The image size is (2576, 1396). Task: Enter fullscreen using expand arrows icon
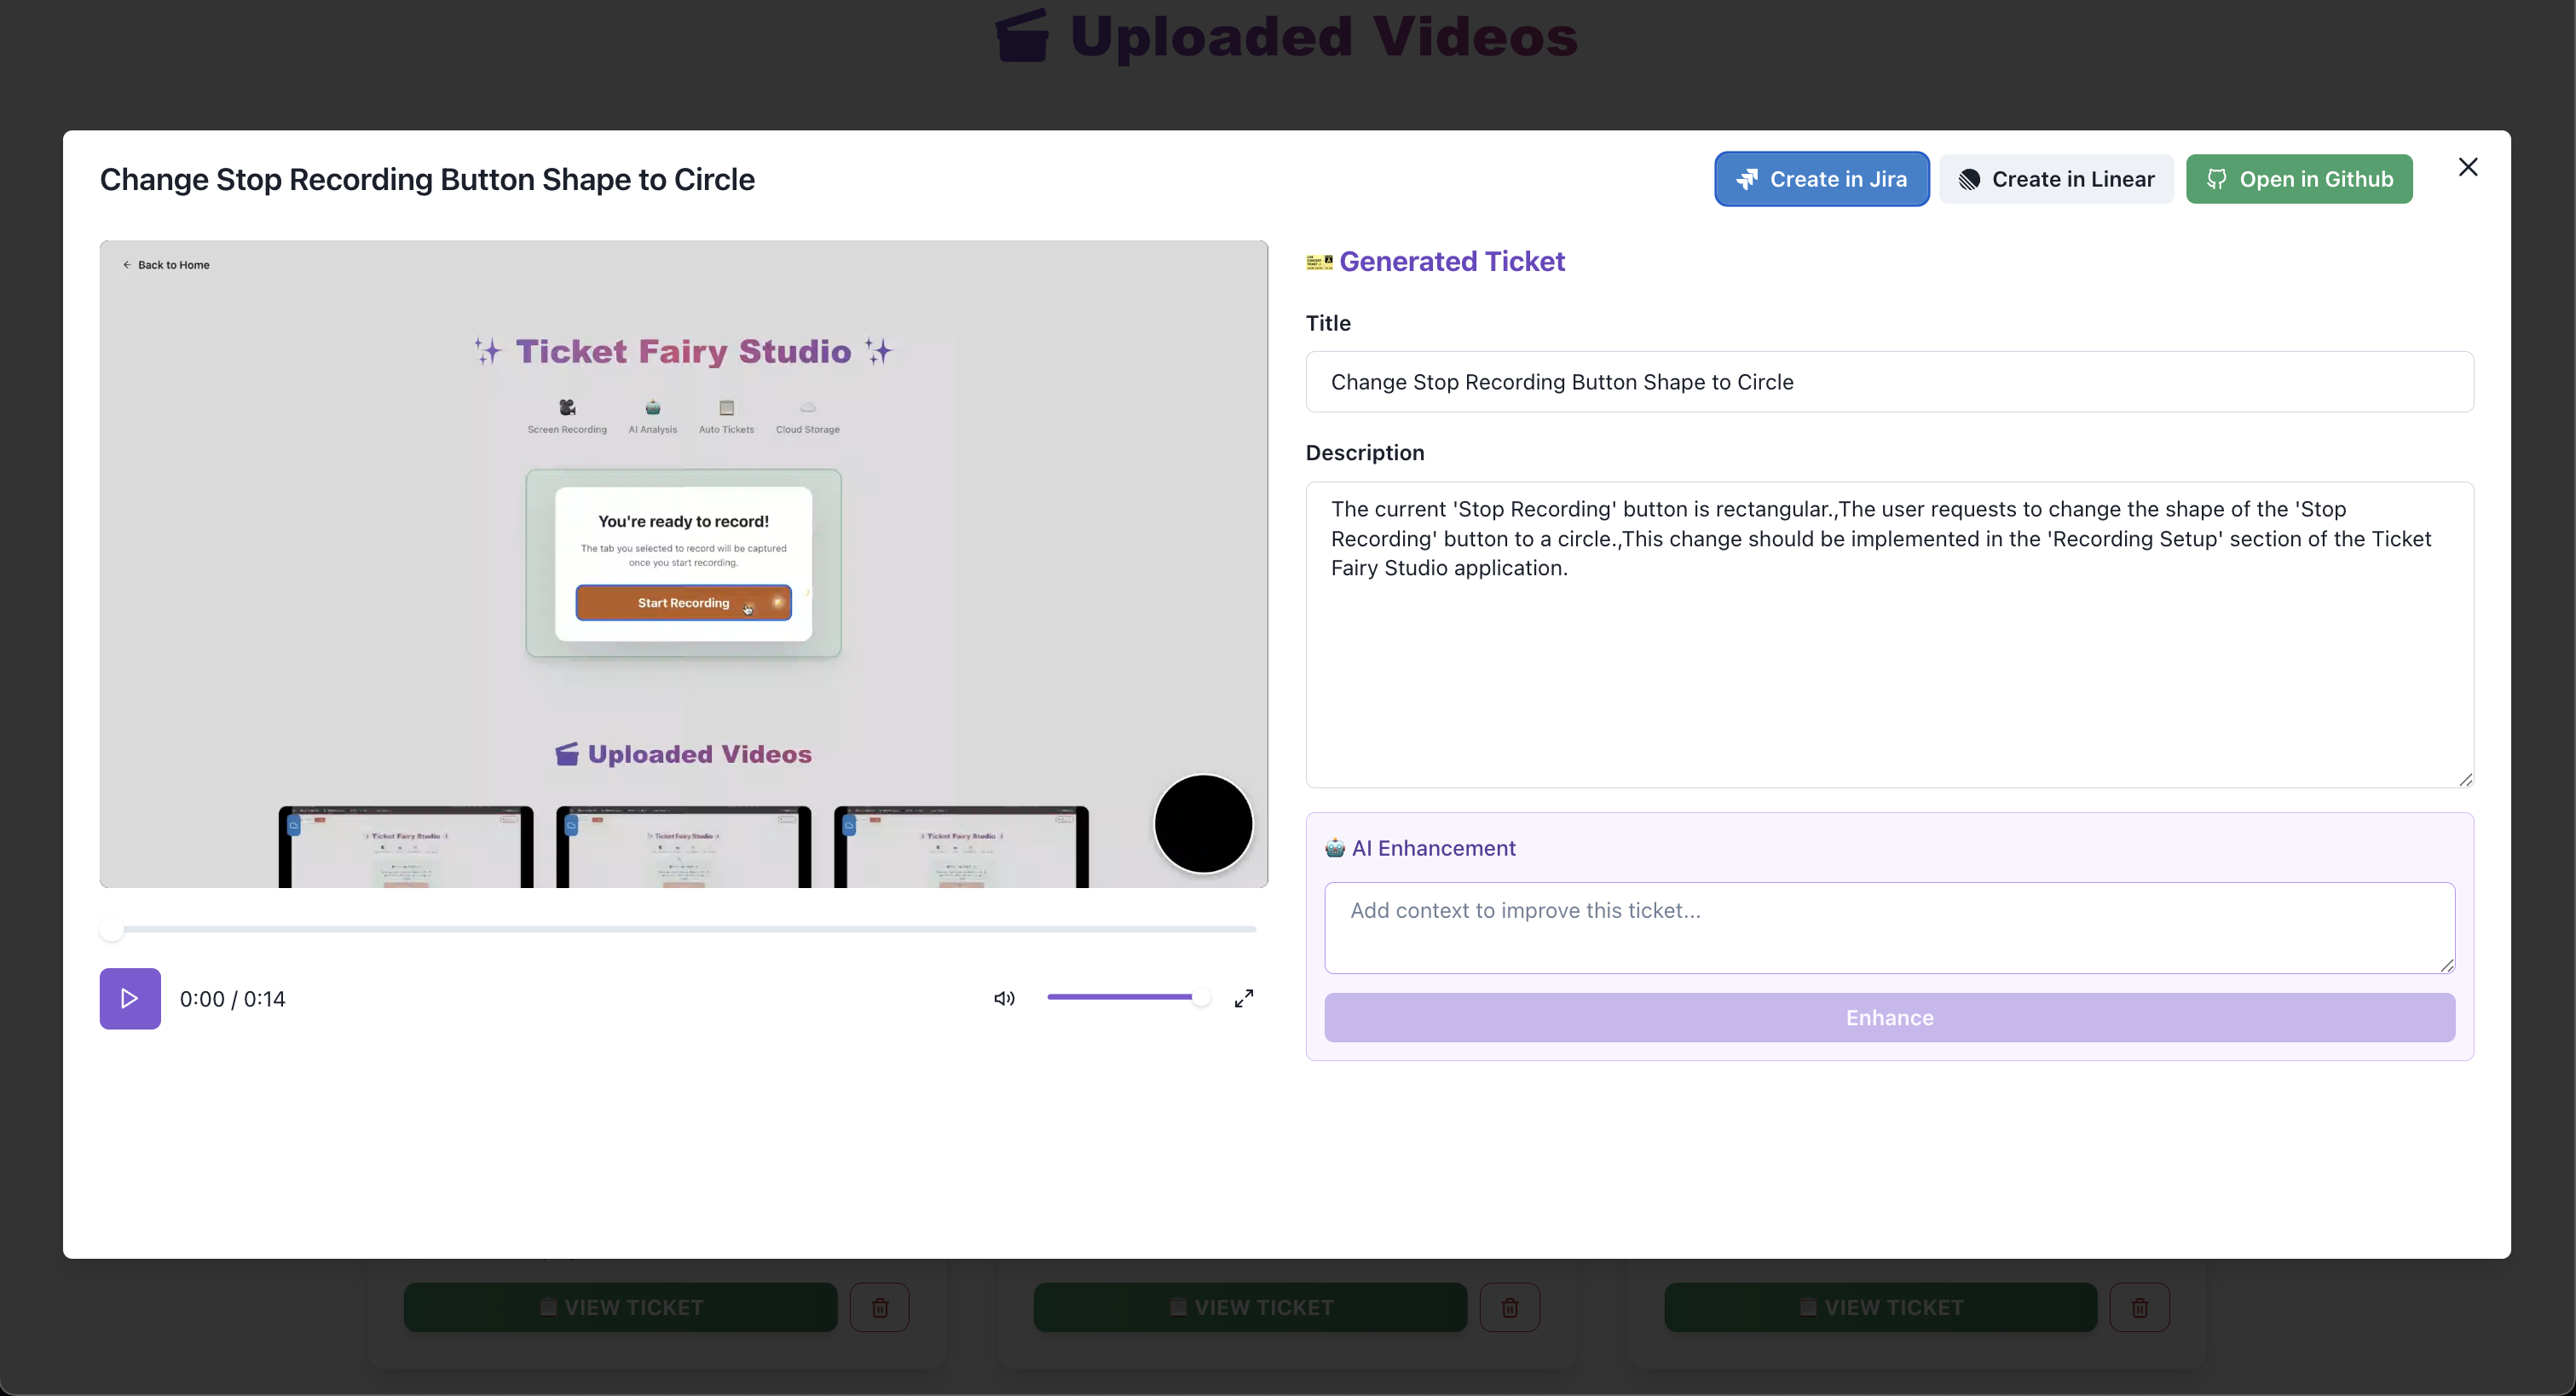click(1243, 998)
